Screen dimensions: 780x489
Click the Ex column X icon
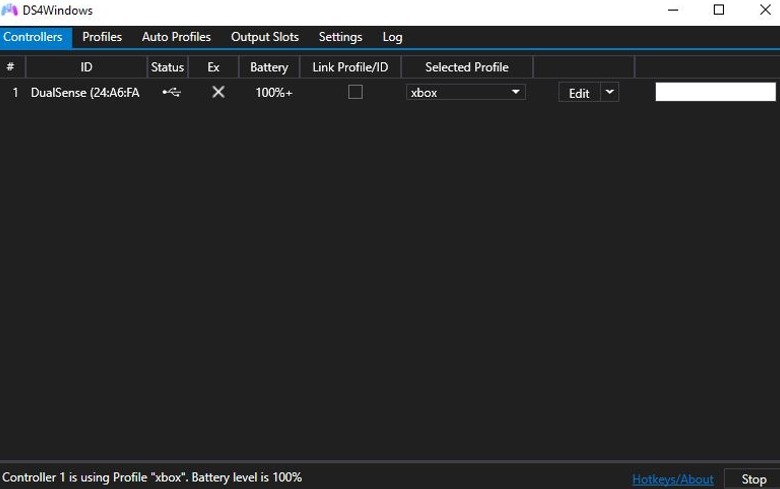click(218, 92)
